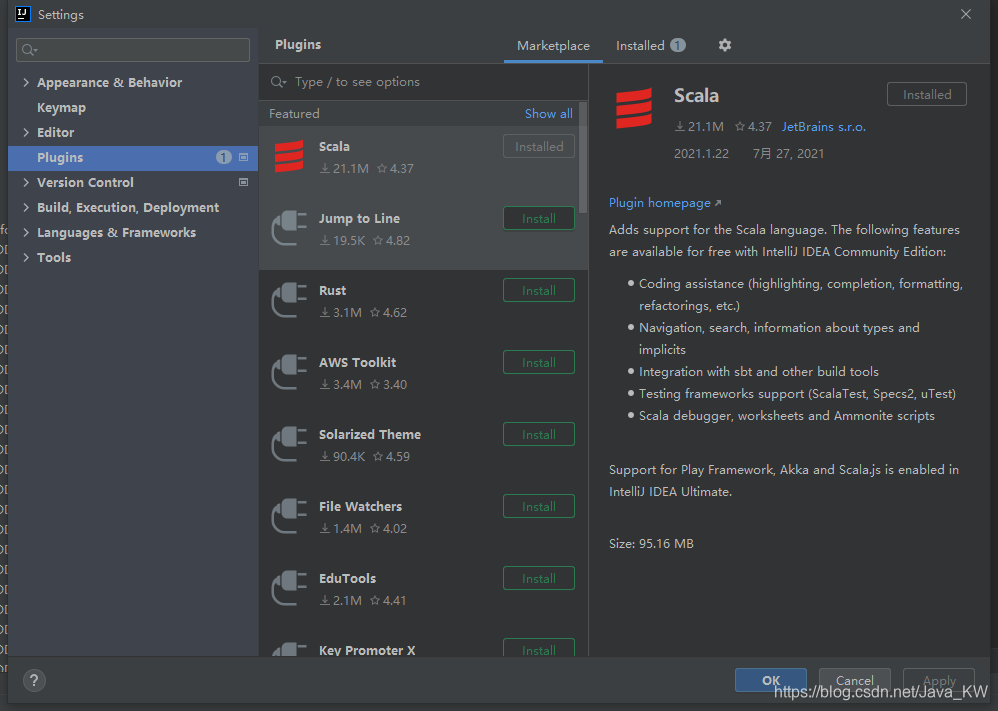Select the Scala plugin name in list
This screenshot has width=998, height=711.
pyautogui.click(x=334, y=146)
